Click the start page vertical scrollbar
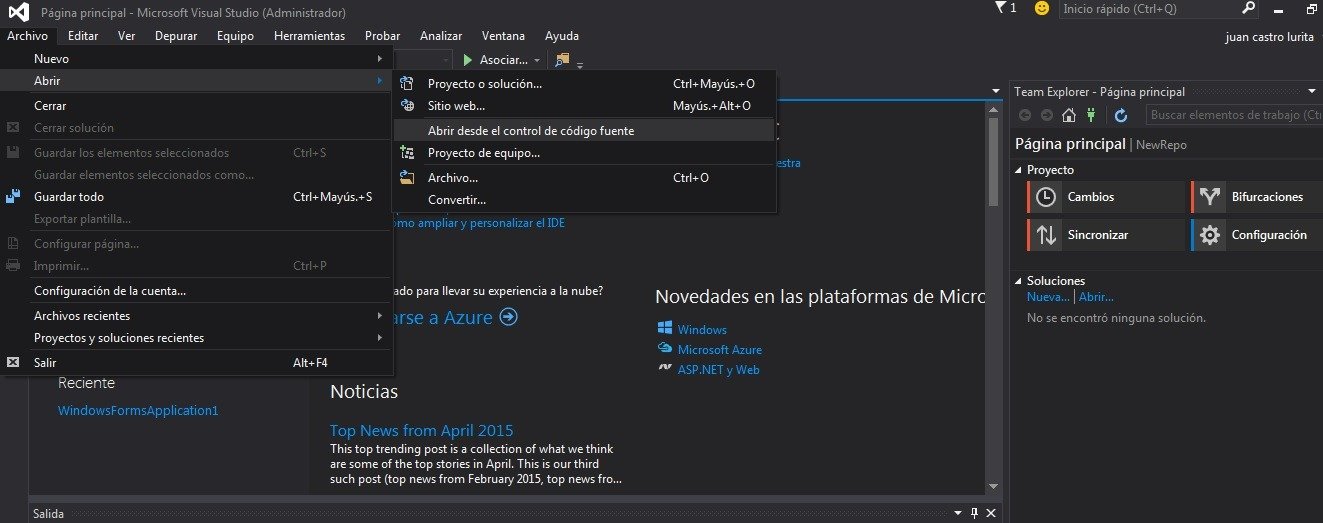Viewport: 1323px width, 523px height. 993,295
